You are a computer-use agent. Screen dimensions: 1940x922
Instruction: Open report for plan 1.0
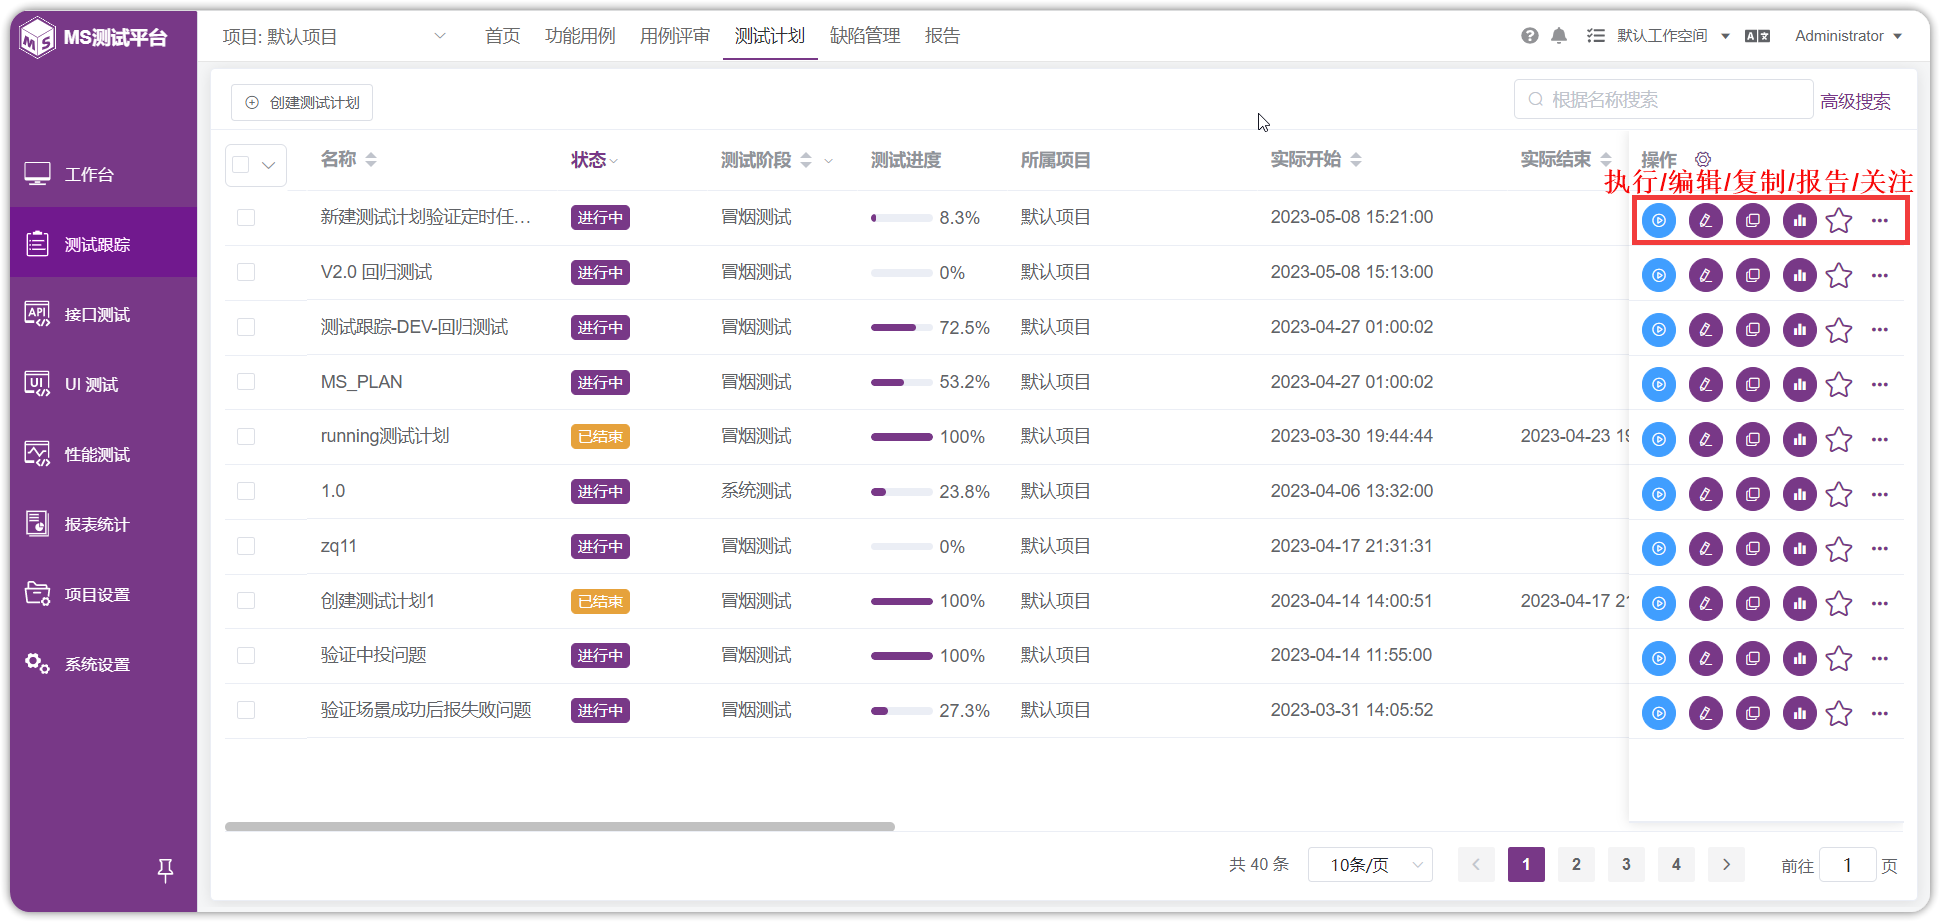tap(1799, 494)
